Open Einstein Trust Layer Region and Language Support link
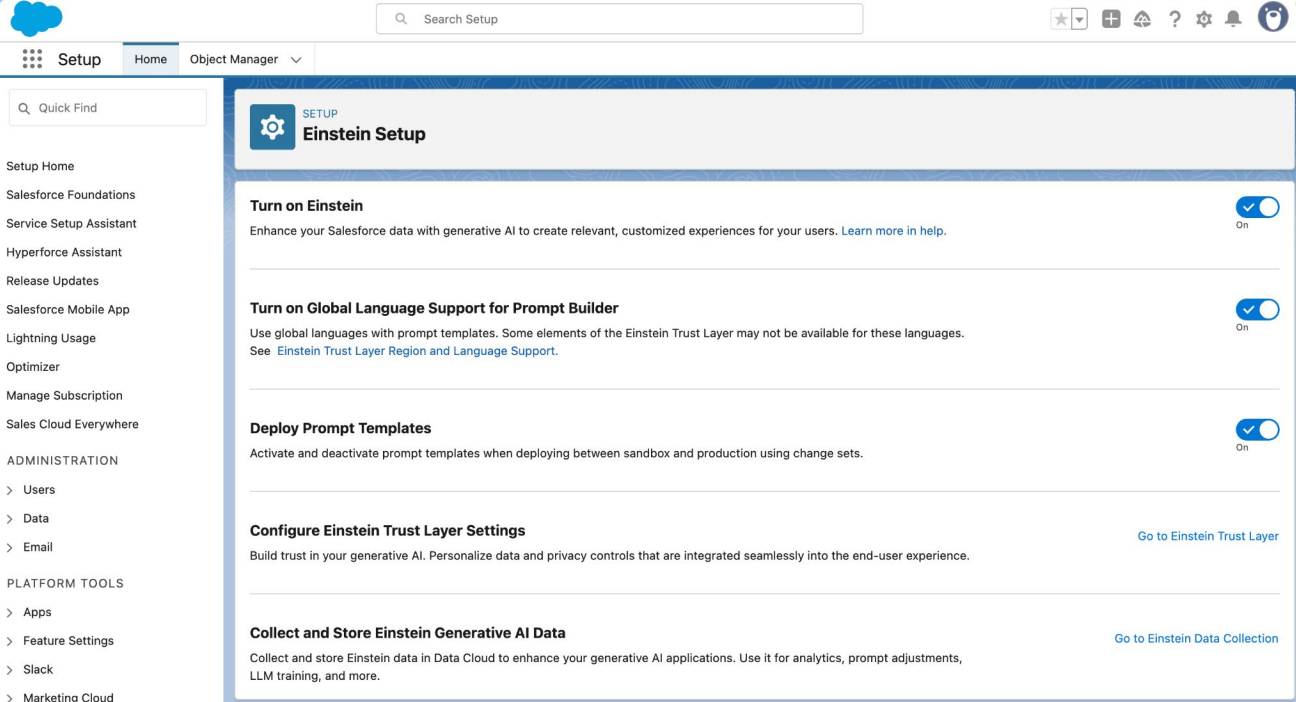The width and height of the screenshot is (1296, 702). (417, 351)
